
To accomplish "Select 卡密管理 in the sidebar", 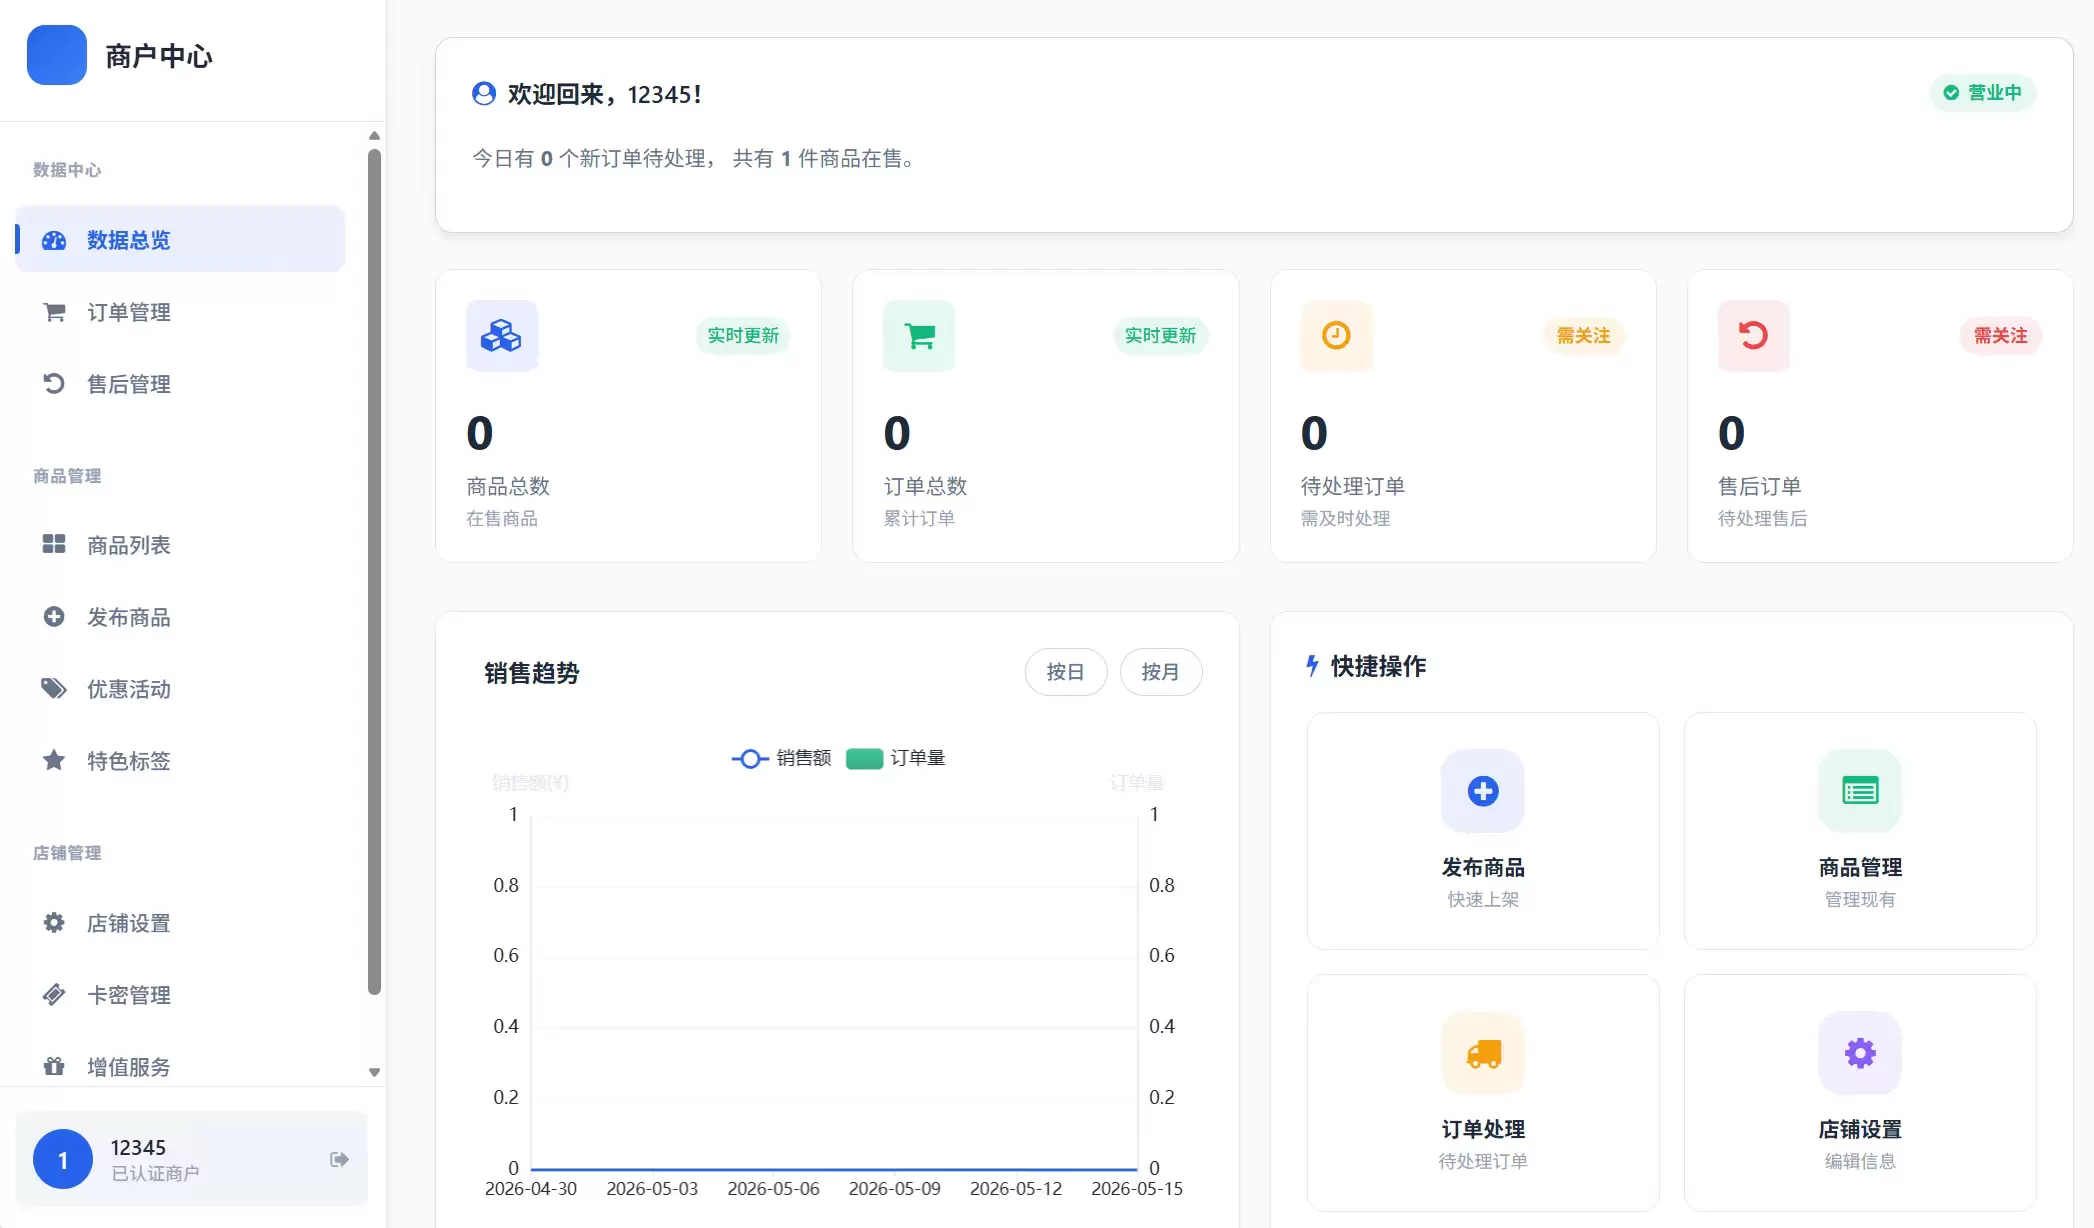I will tap(180, 994).
